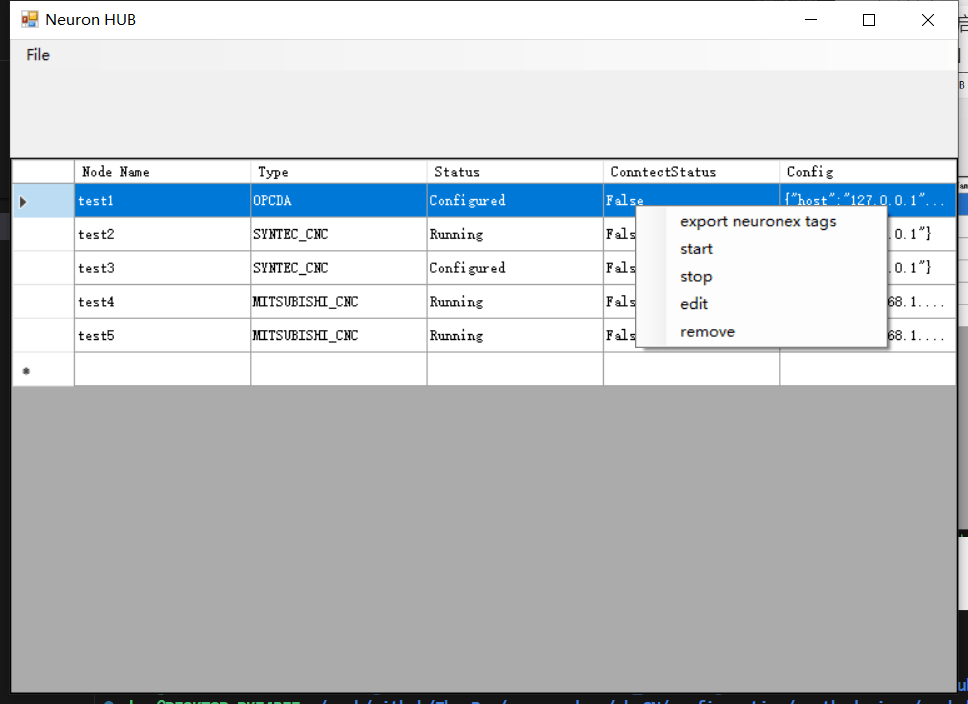
Task: Select 'export neuronex tags' context menu entry
Action: click(758, 222)
